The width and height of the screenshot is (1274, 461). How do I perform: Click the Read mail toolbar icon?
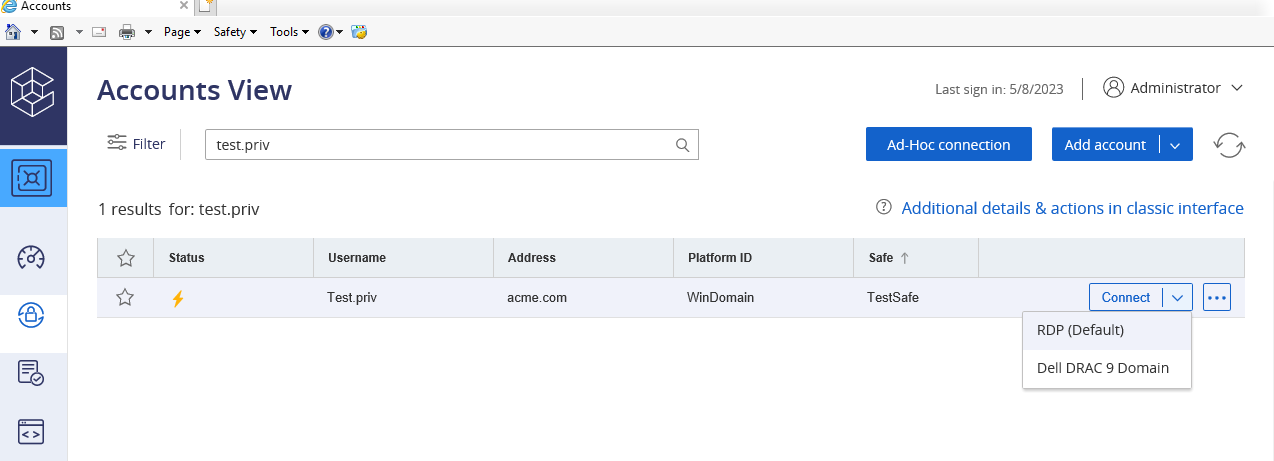99,32
